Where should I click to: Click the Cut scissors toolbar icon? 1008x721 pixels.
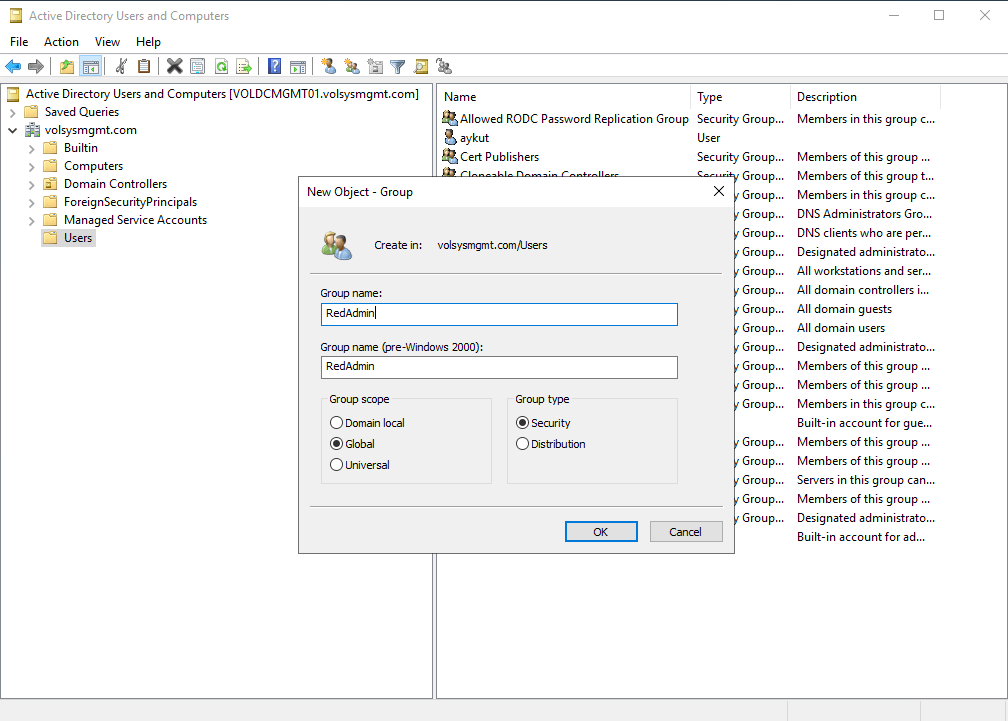pos(121,67)
